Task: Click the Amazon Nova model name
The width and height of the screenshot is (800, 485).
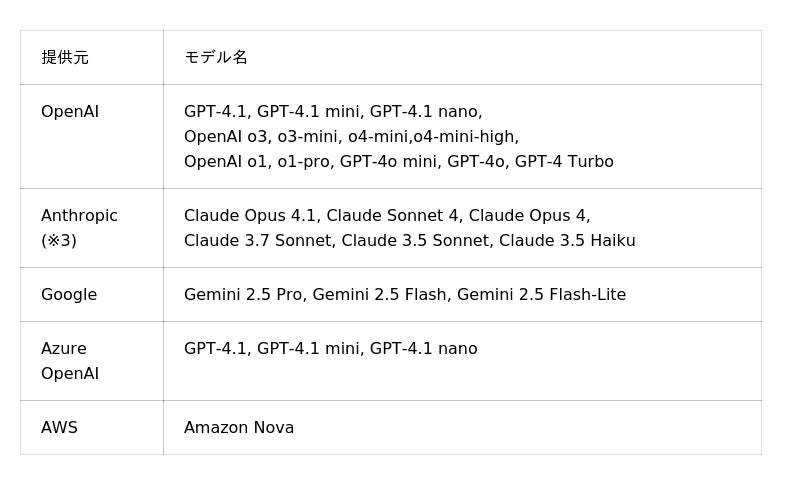Action: point(239,428)
